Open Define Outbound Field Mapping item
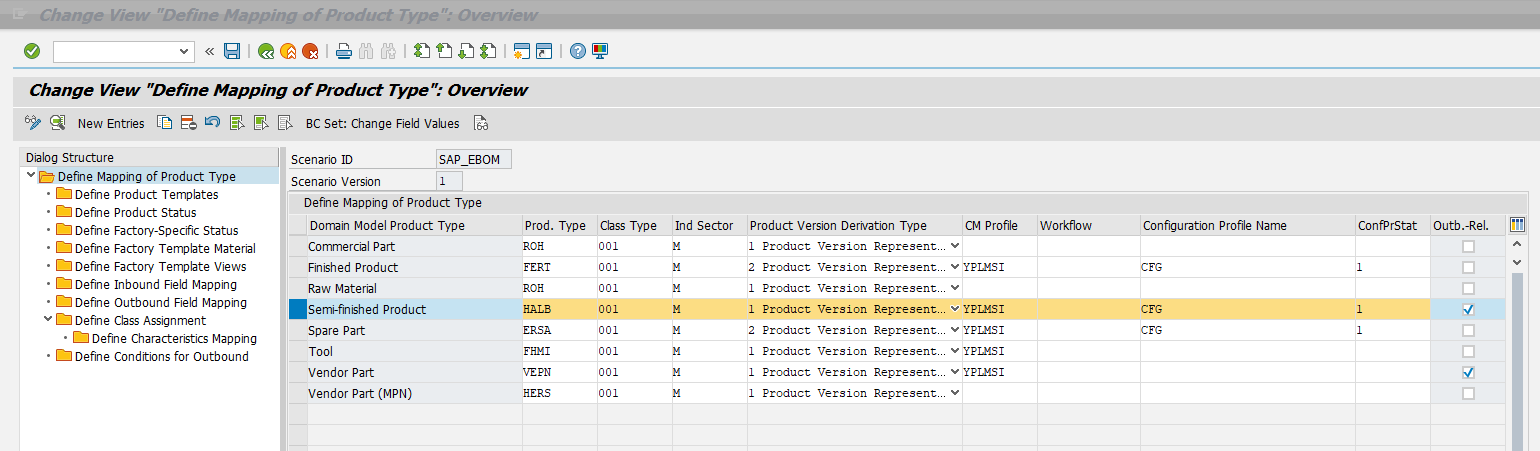This screenshot has height=451, width=1540. click(x=160, y=302)
